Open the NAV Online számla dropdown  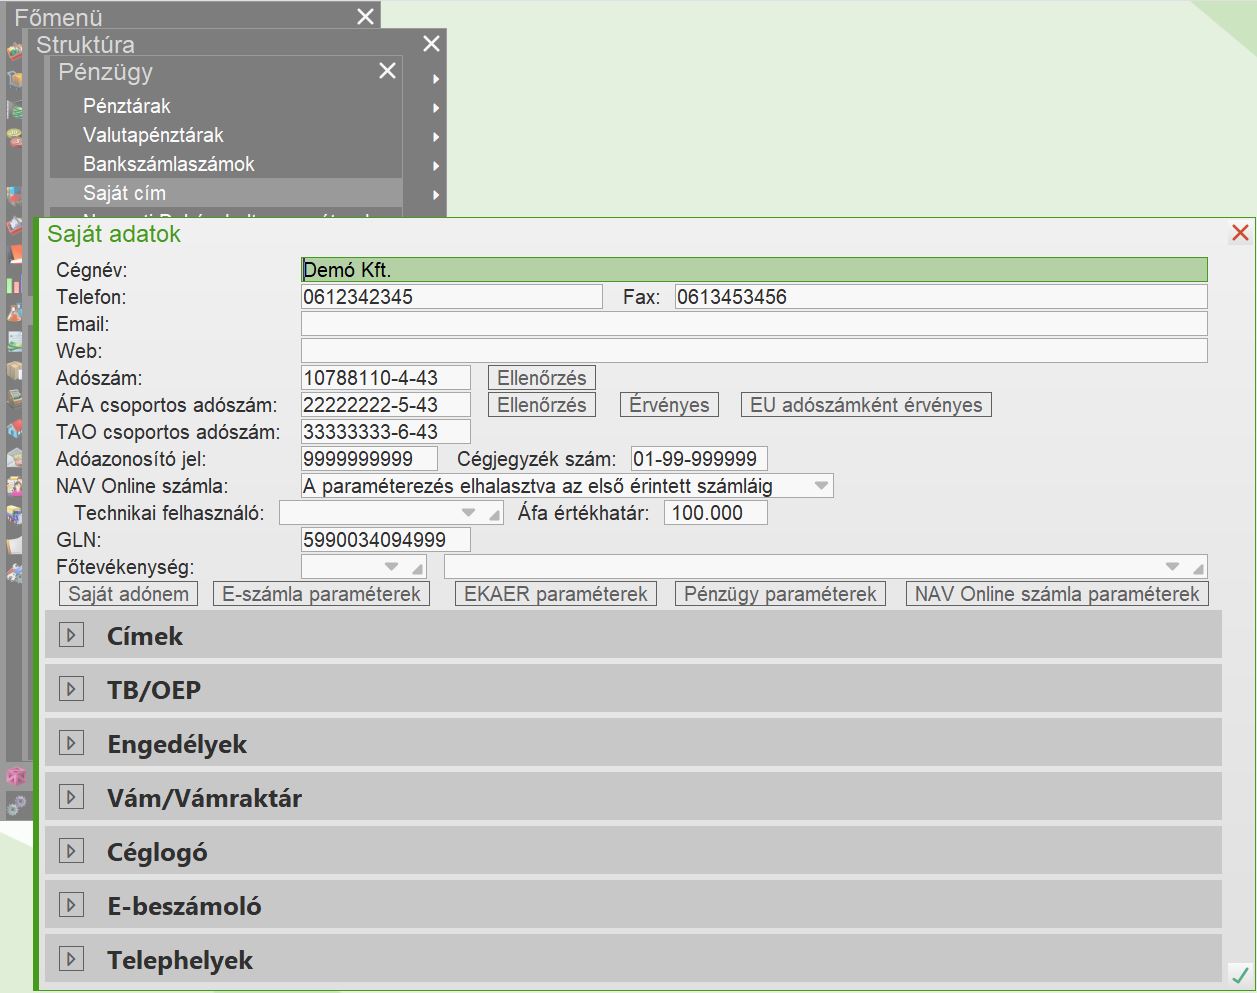821,486
